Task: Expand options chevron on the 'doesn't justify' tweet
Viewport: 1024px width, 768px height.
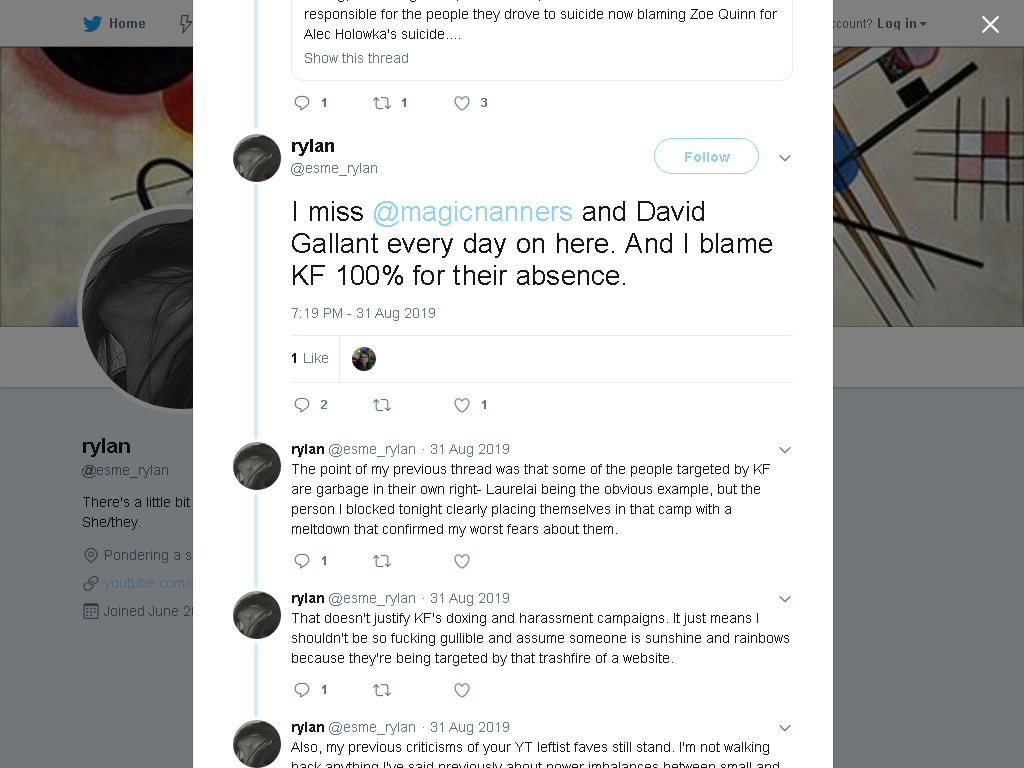Action: click(785, 598)
